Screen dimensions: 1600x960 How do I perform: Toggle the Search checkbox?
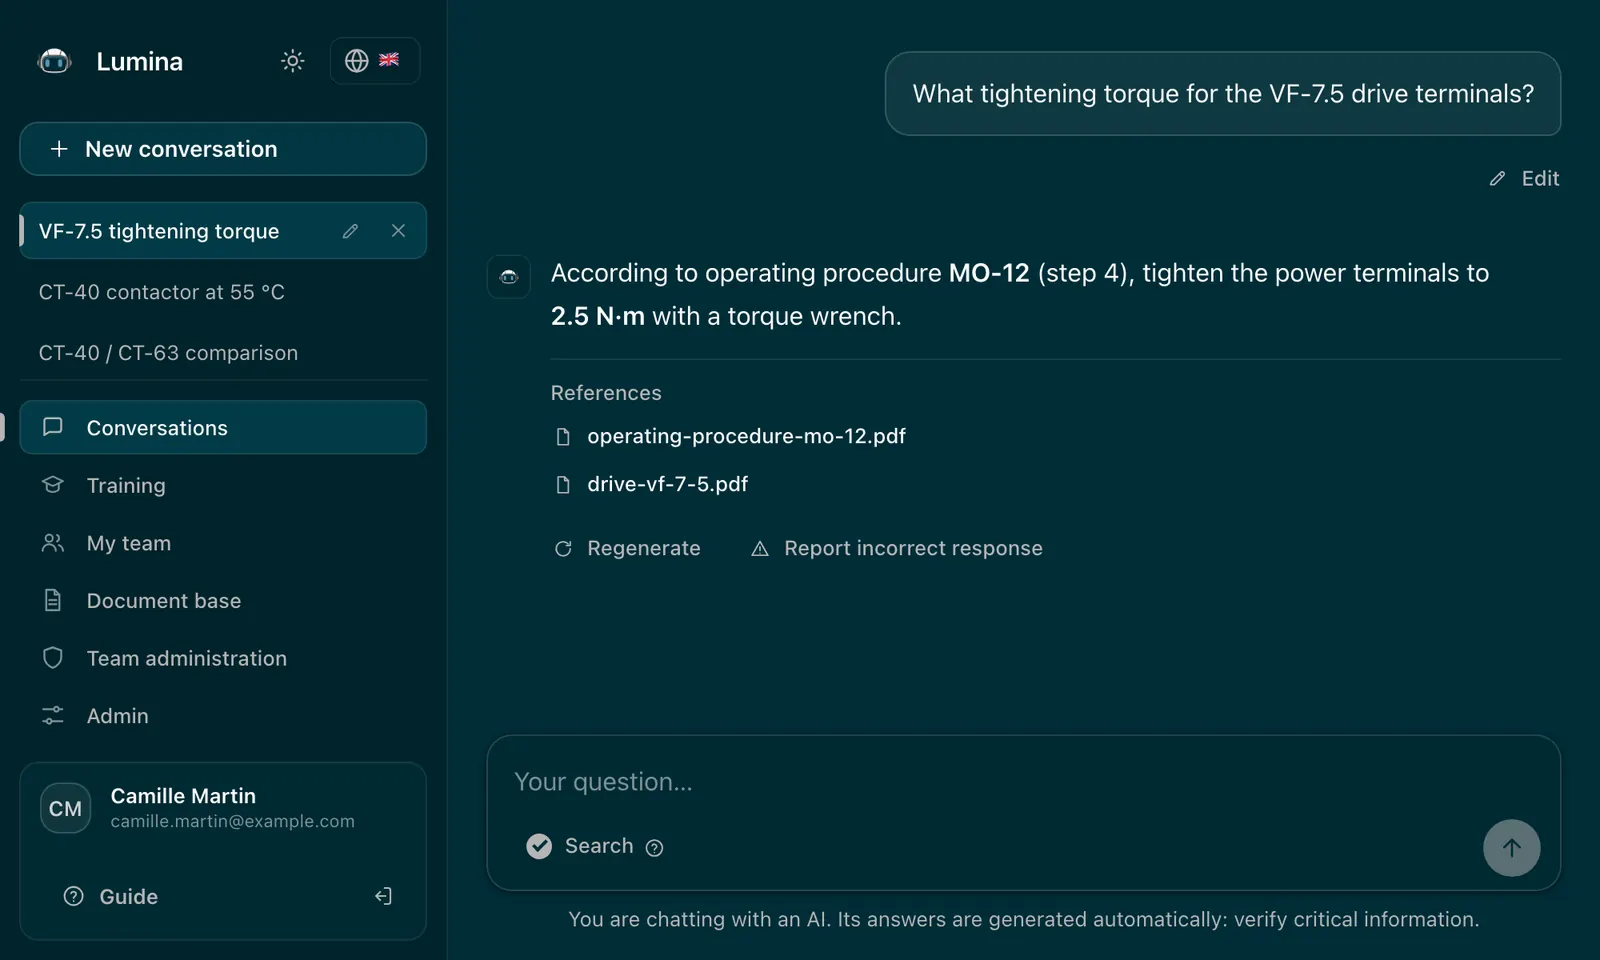point(539,846)
